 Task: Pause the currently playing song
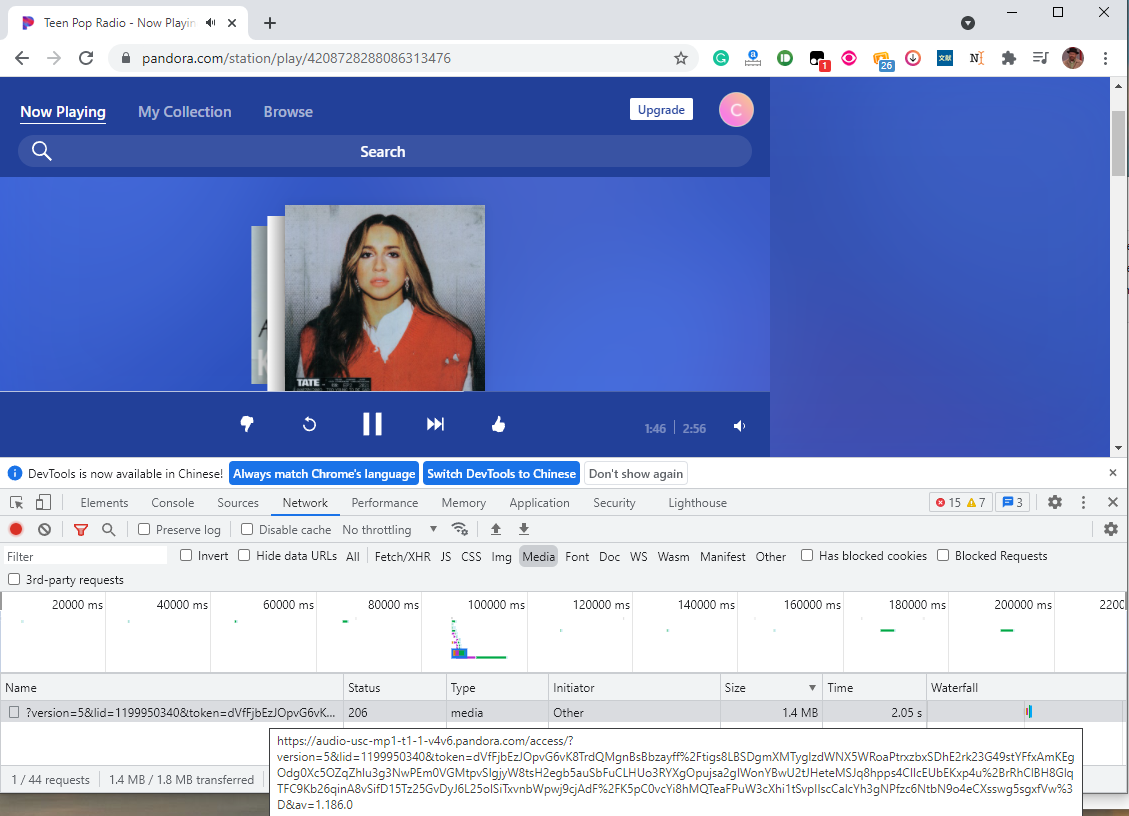[372, 424]
